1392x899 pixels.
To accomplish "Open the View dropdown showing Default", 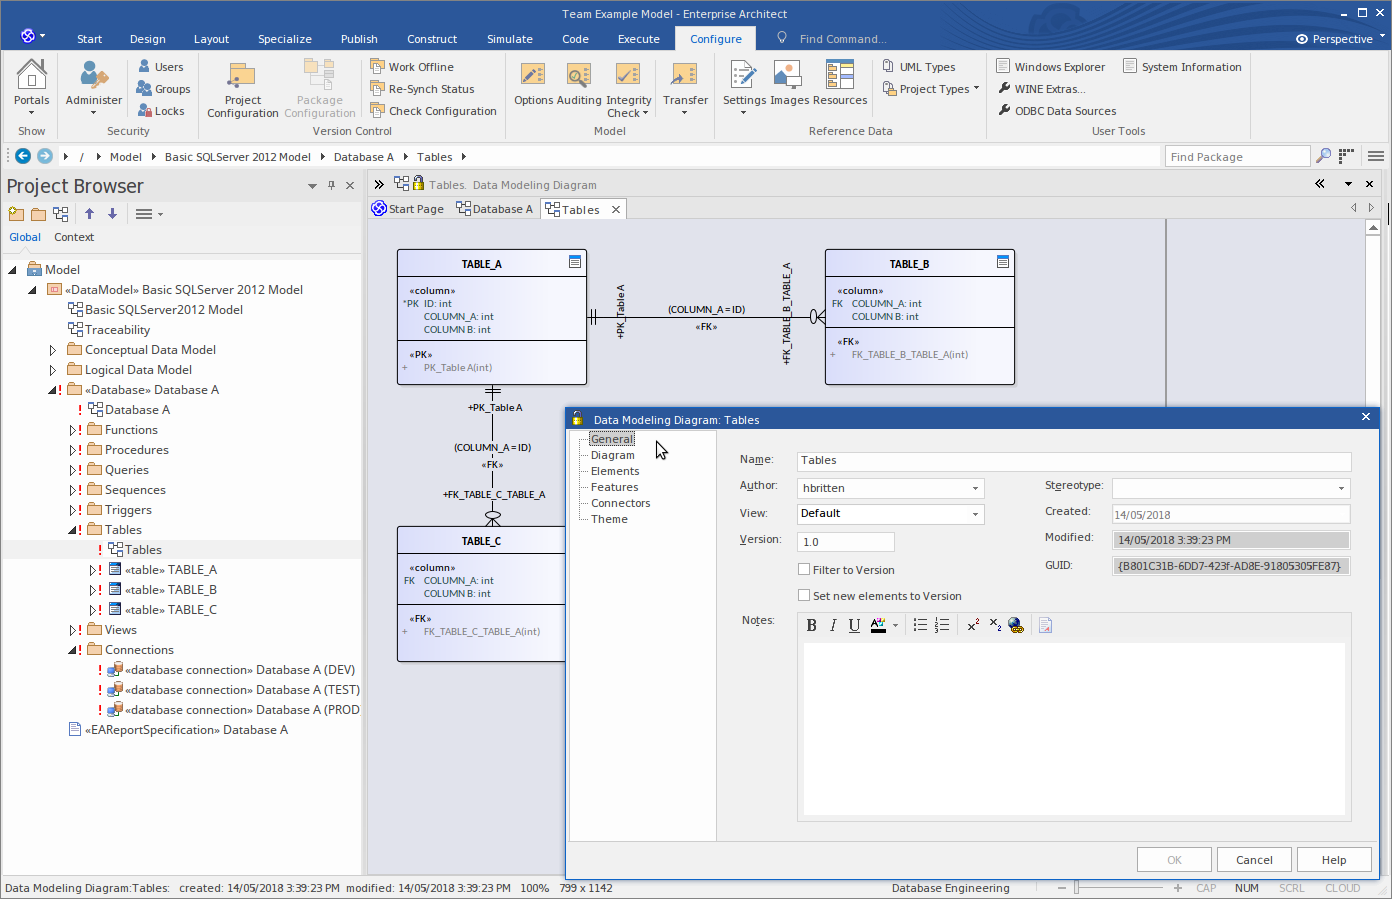I will click(x=975, y=514).
